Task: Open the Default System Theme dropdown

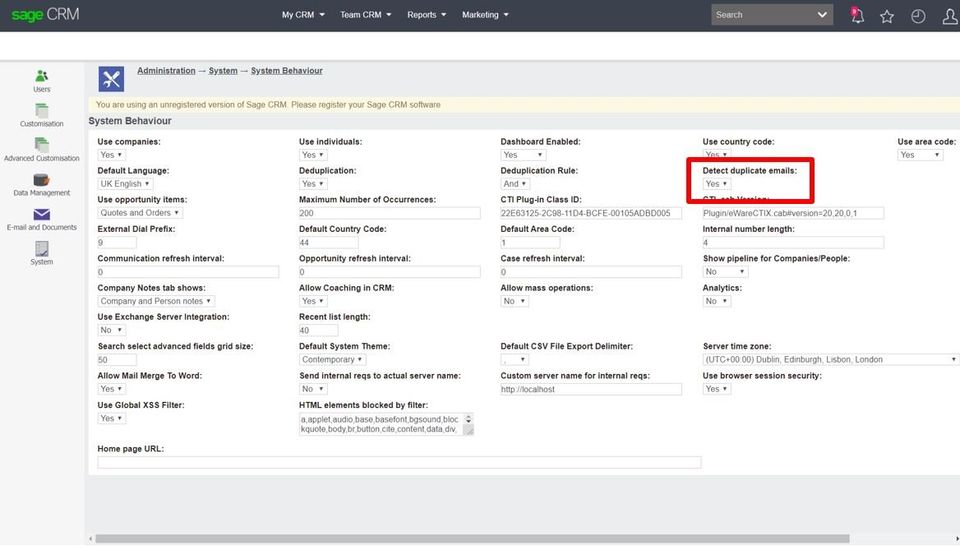Action: click(x=332, y=359)
